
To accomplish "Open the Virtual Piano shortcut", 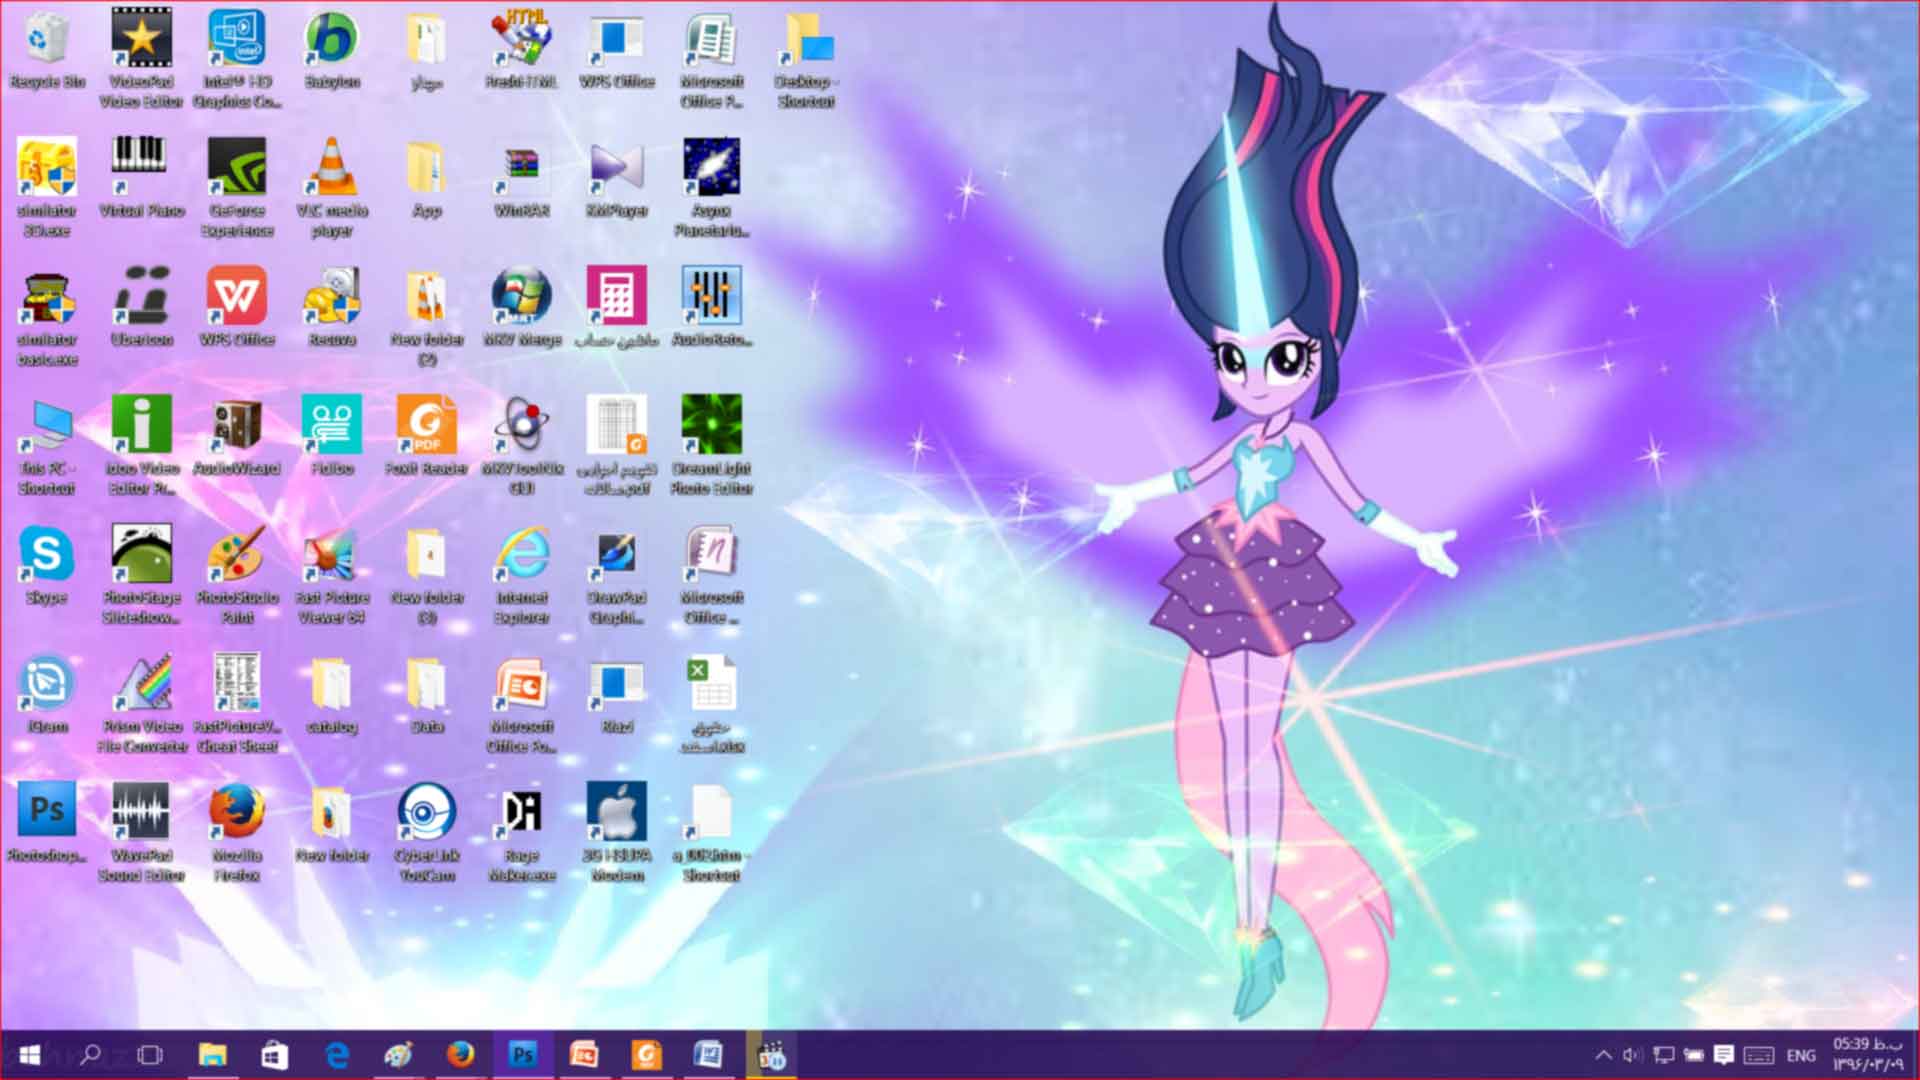I will [141, 178].
